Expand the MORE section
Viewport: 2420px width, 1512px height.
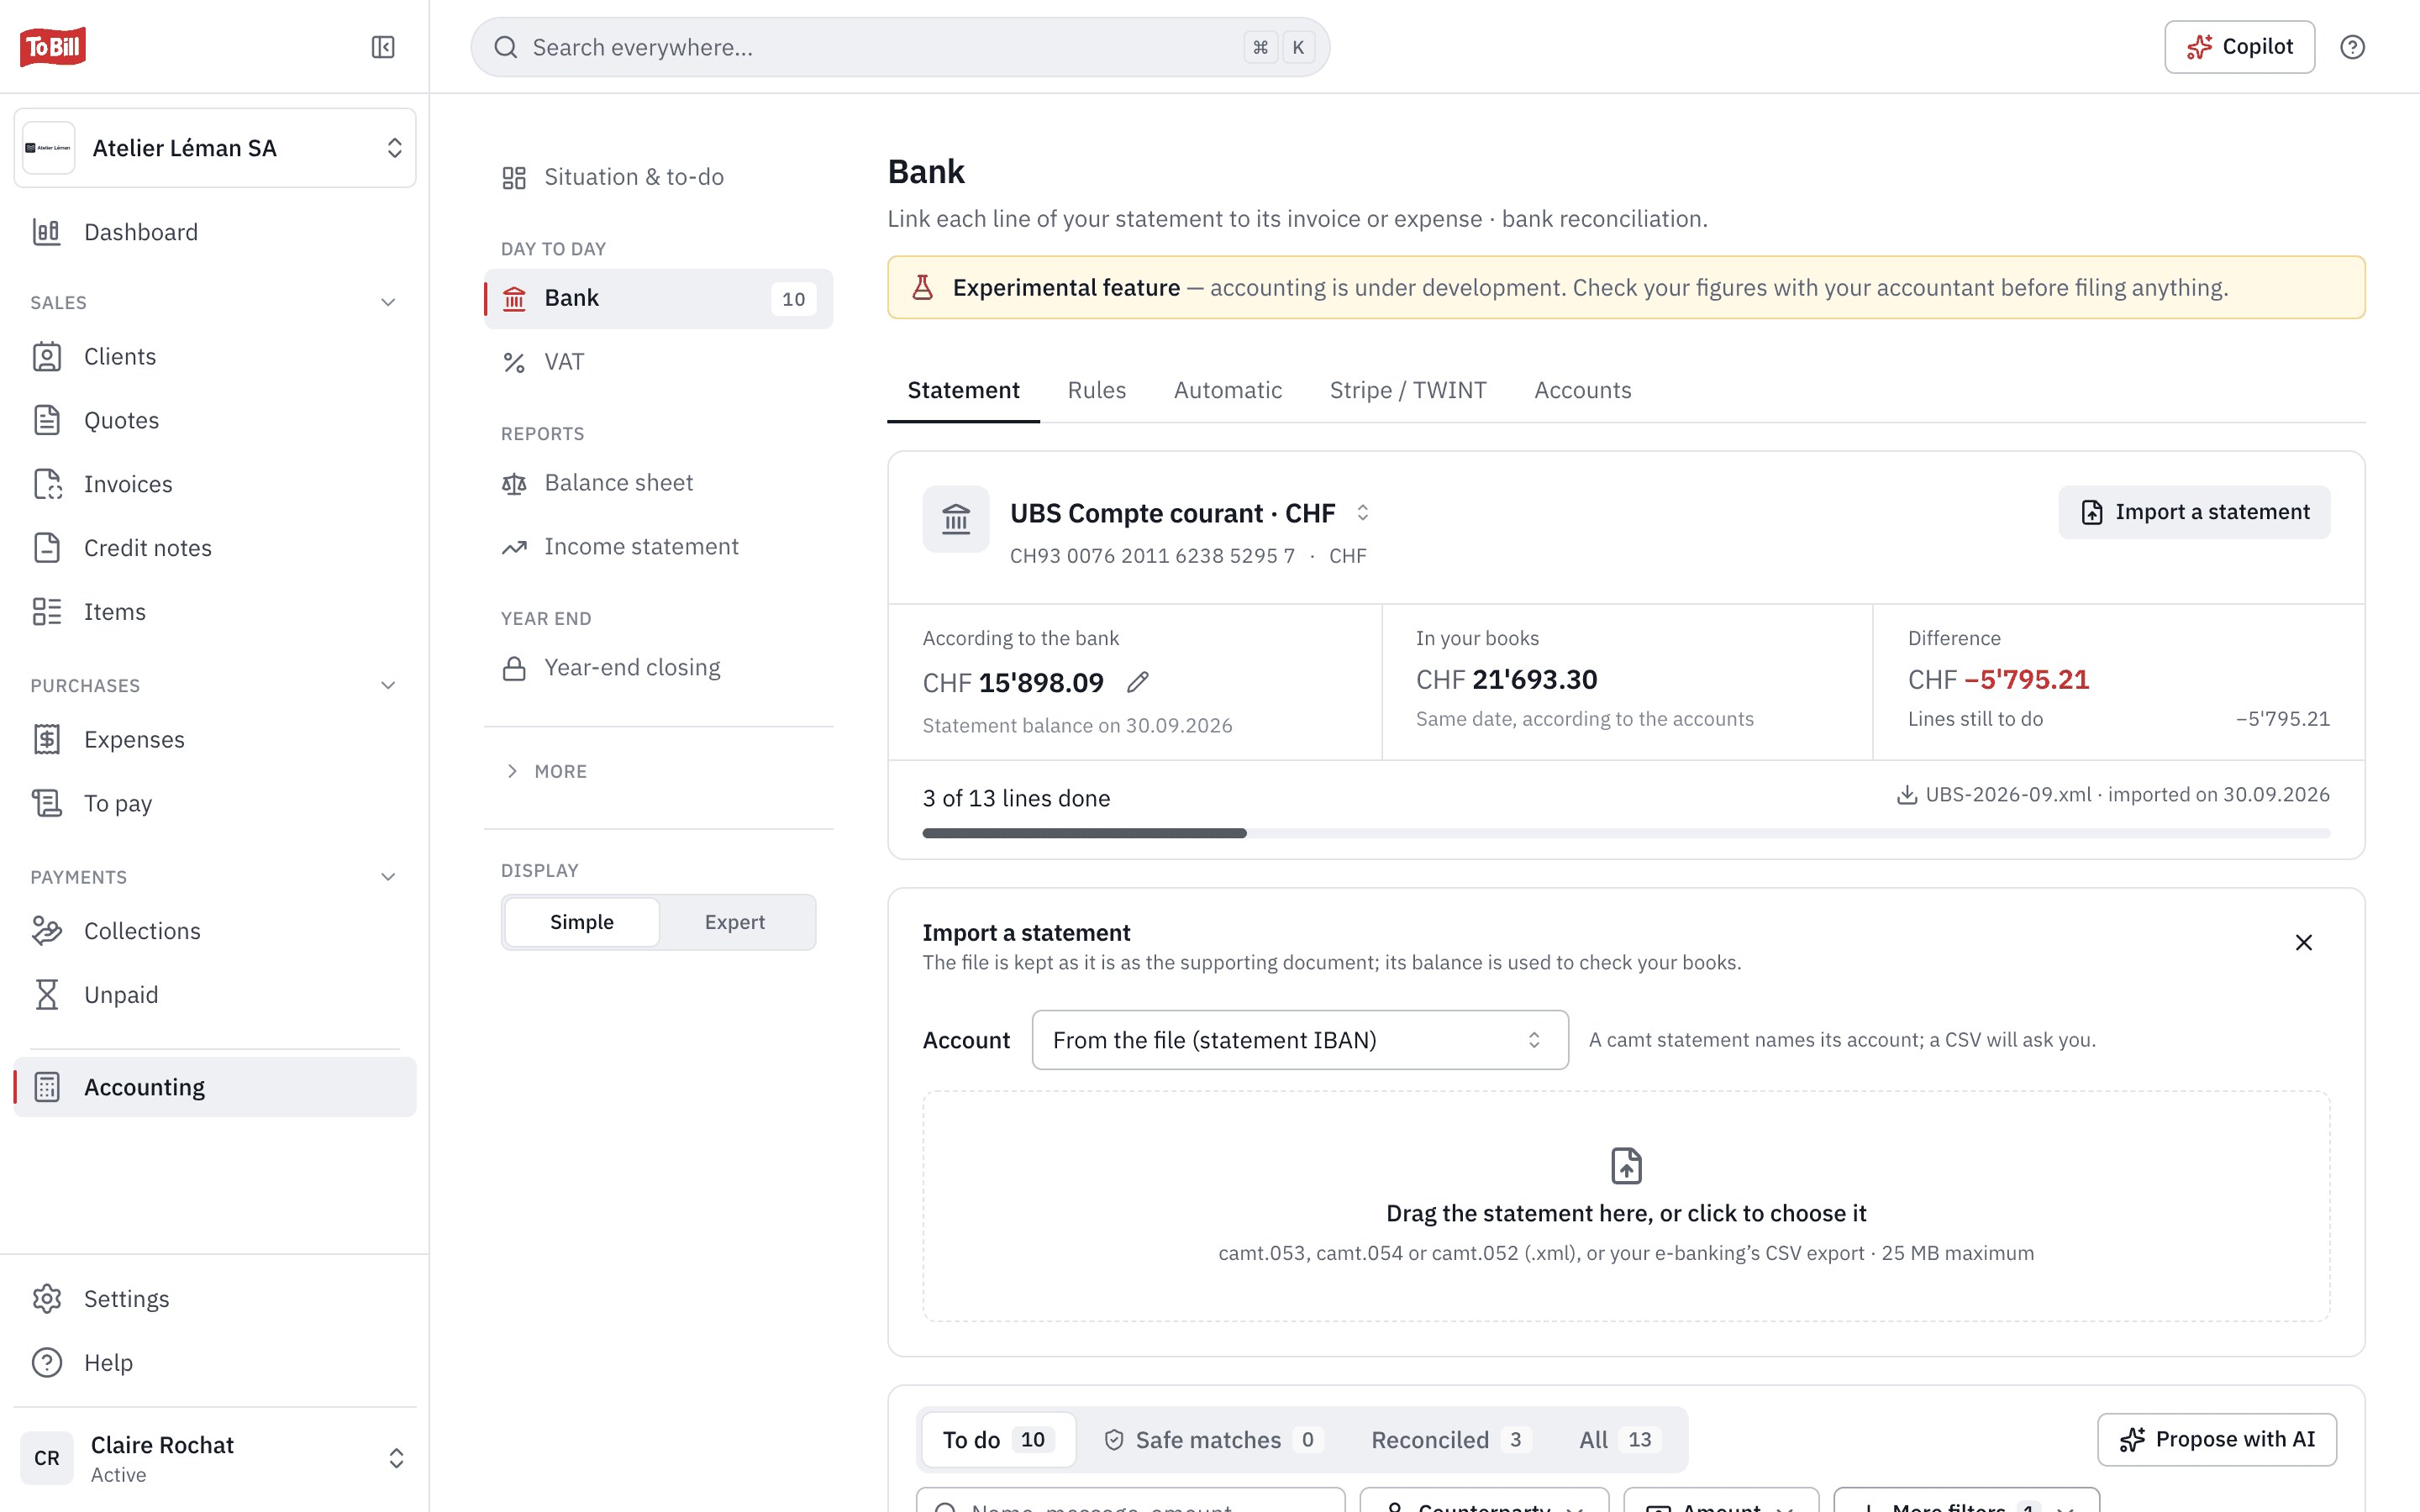tap(546, 771)
